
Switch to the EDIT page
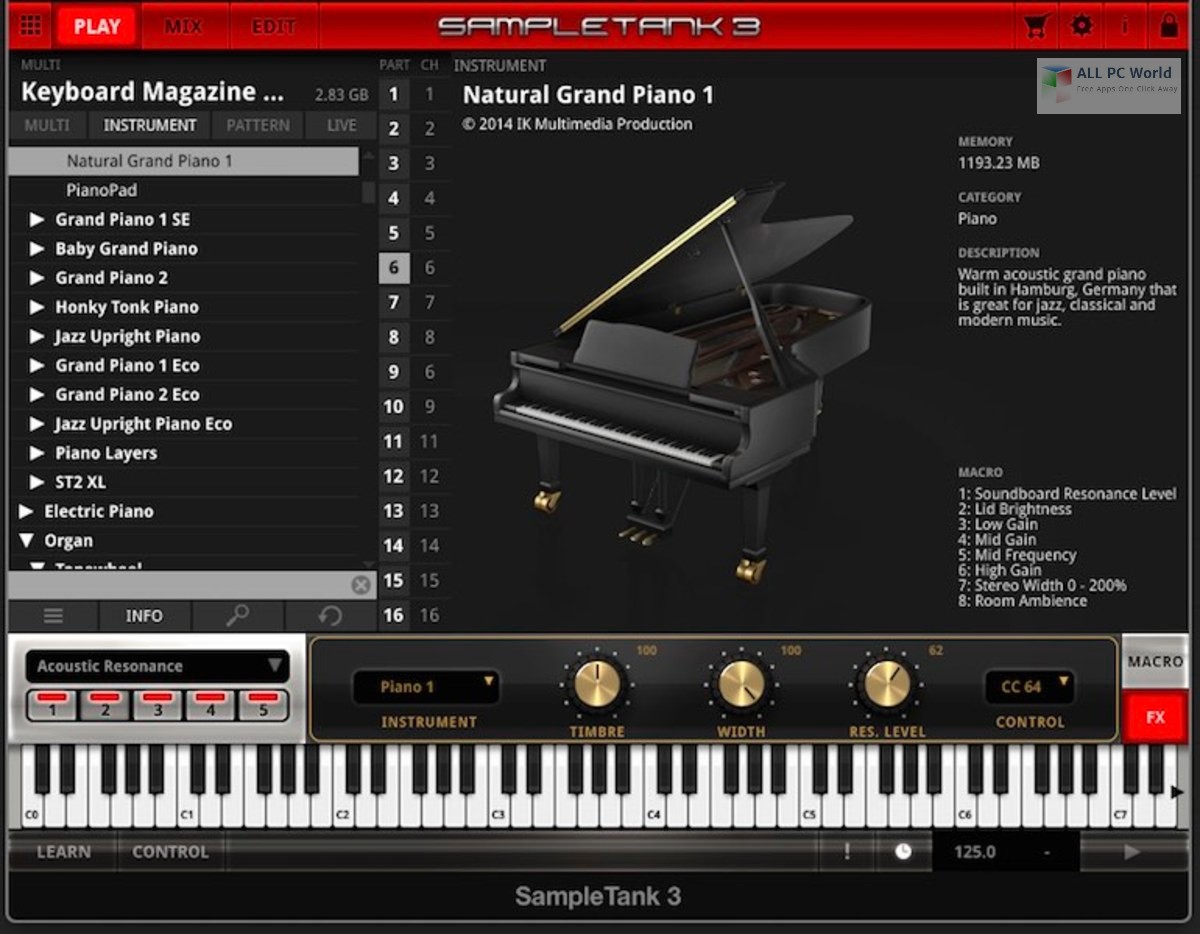(x=273, y=27)
